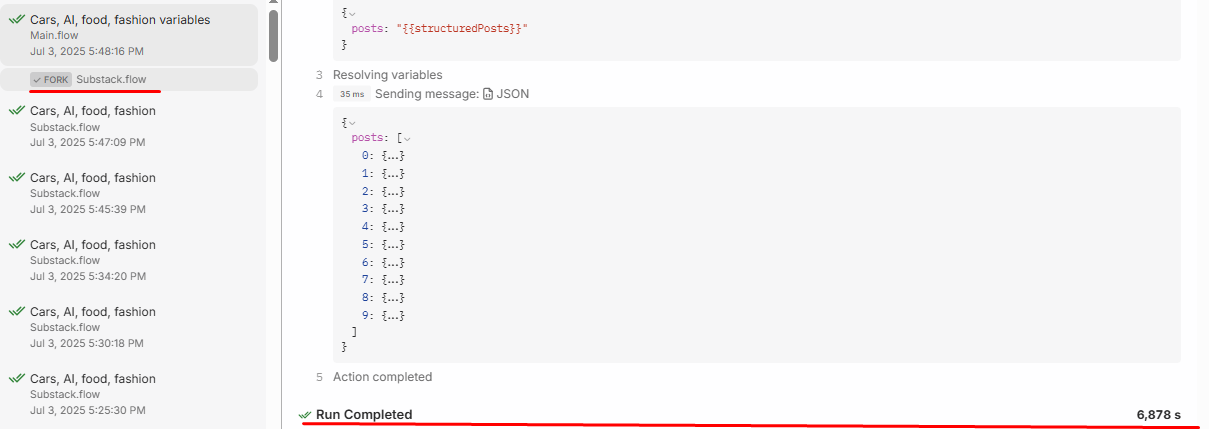Collapse the top JSON object containing structuredPosts
Image resolution: width=1209 pixels, height=429 pixels.
351,12
